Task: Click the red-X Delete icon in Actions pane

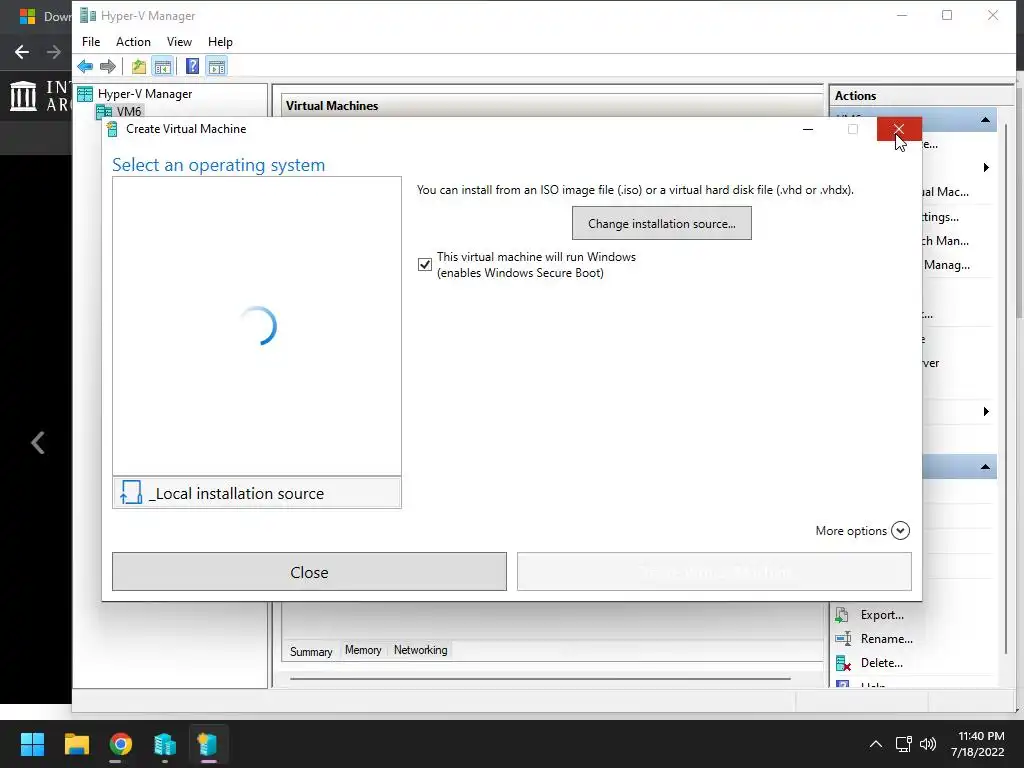Action: tap(843, 664)
